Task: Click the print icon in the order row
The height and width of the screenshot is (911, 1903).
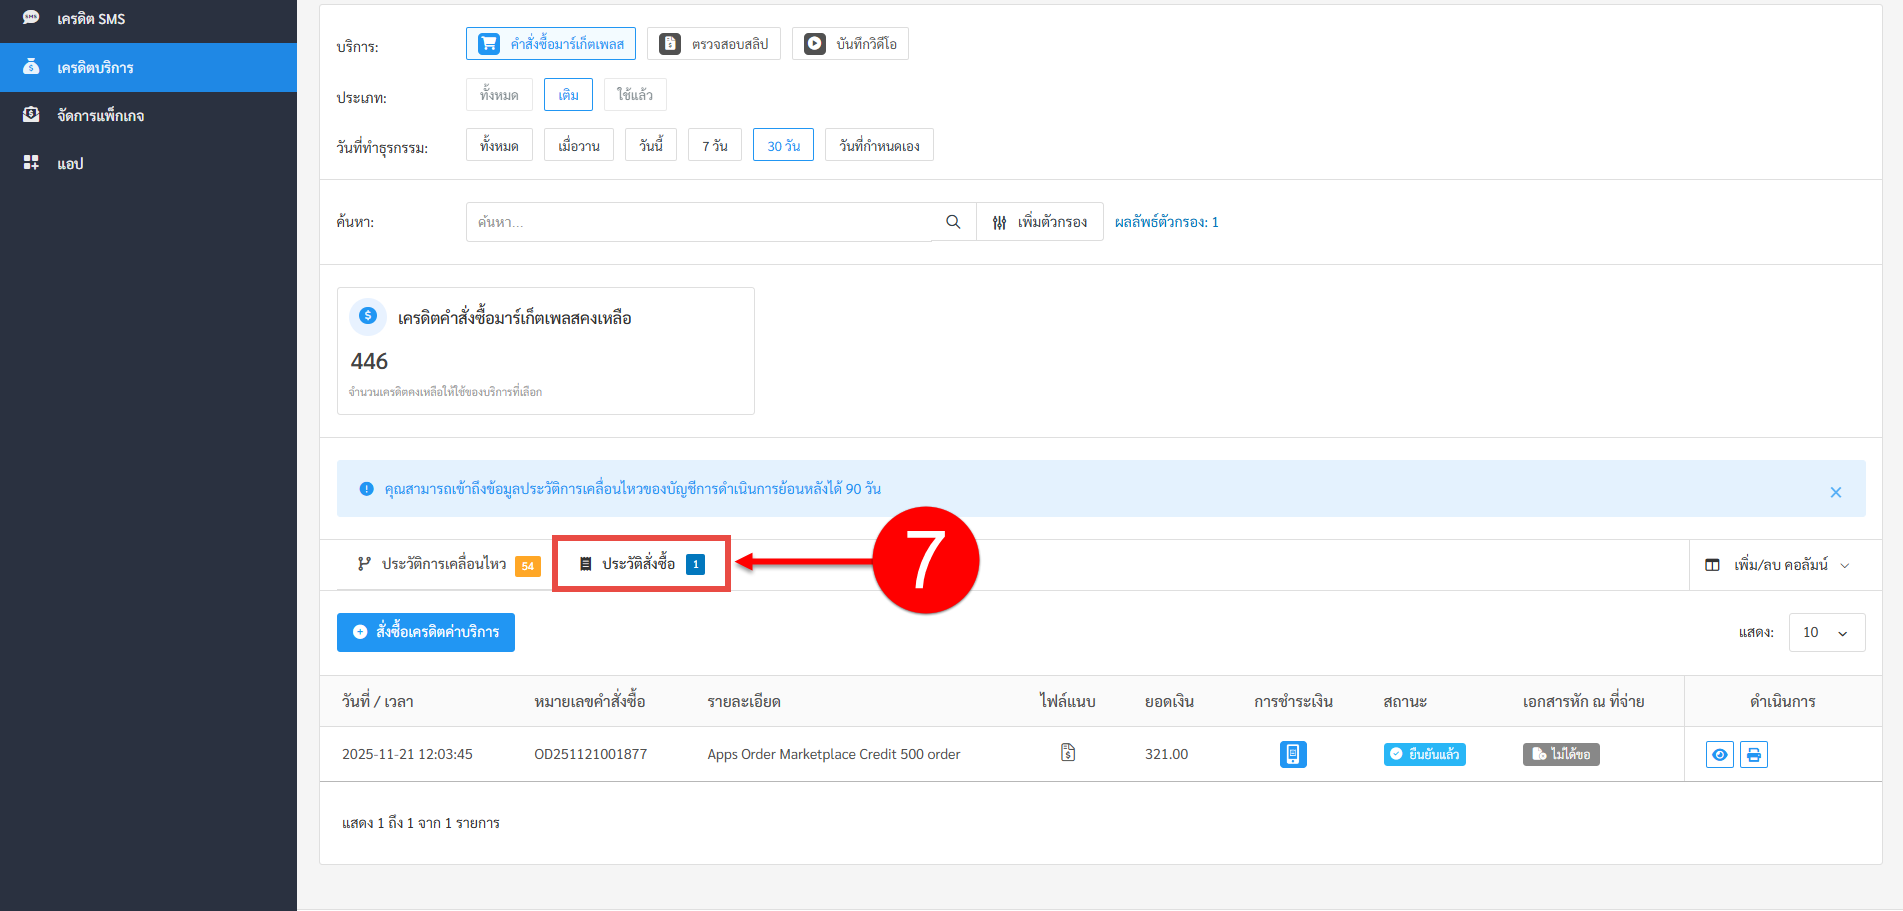Action: [1753, 754]
